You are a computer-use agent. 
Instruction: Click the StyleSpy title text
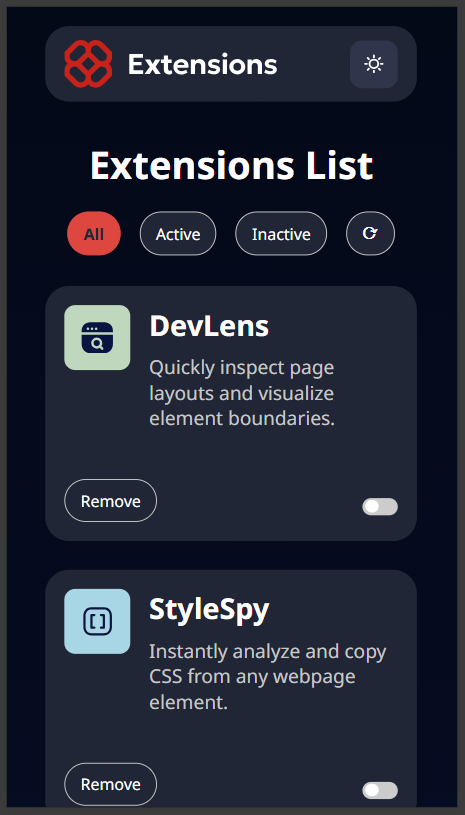[x=209, y=610]
